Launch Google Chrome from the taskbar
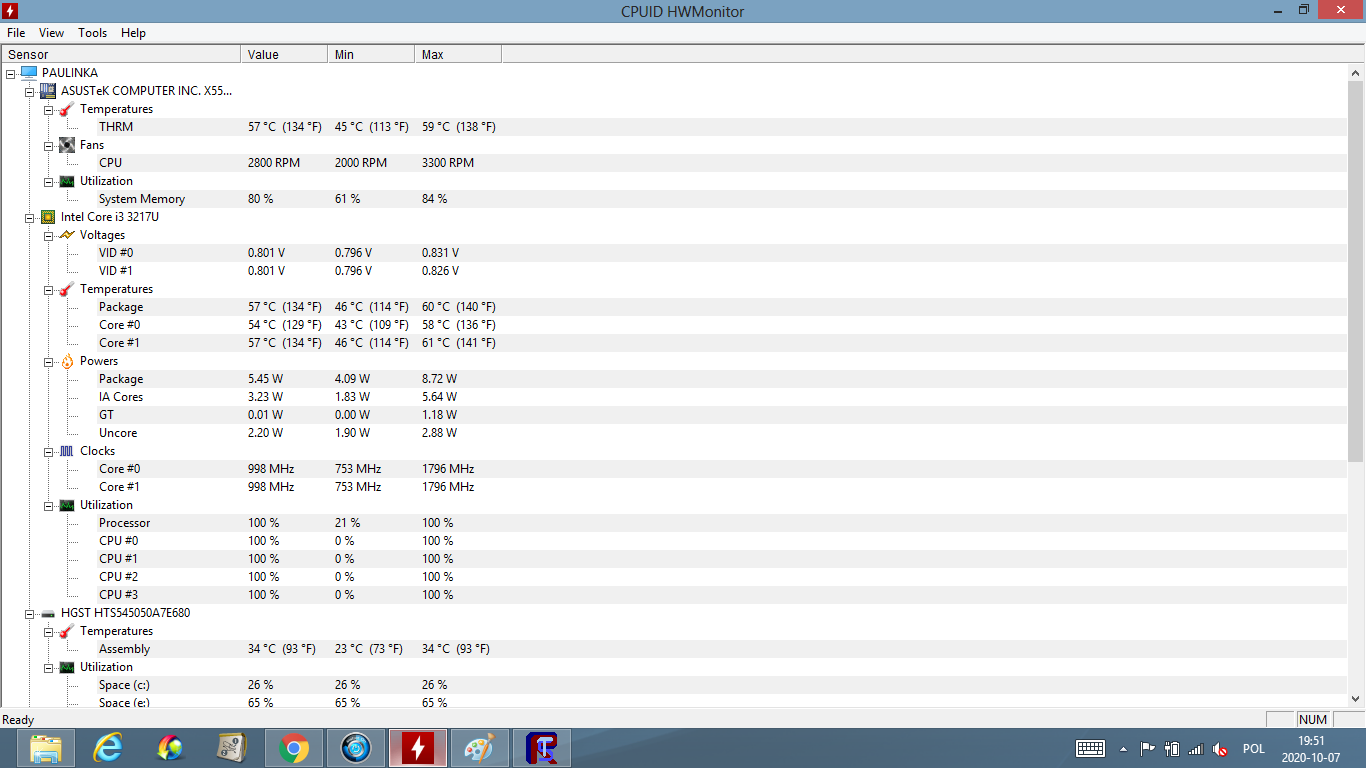This screenshot has width=1366, height=768. point(294,748)
